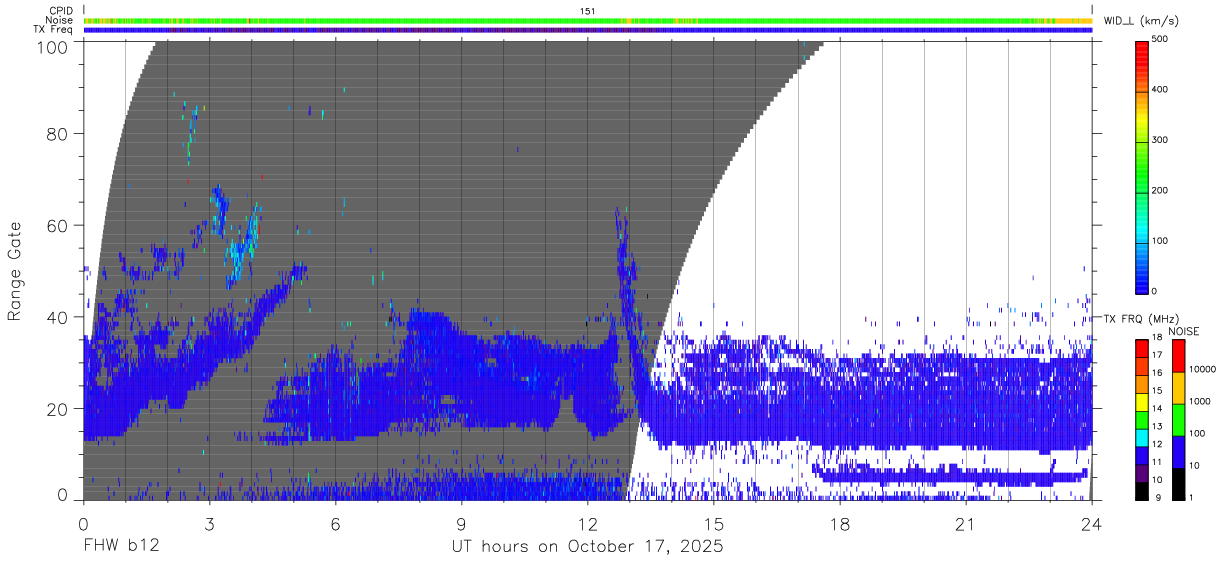Click the 80 tick on Range Gate axis
Screen dimensions: 1228x567
(x=57, y=133)
